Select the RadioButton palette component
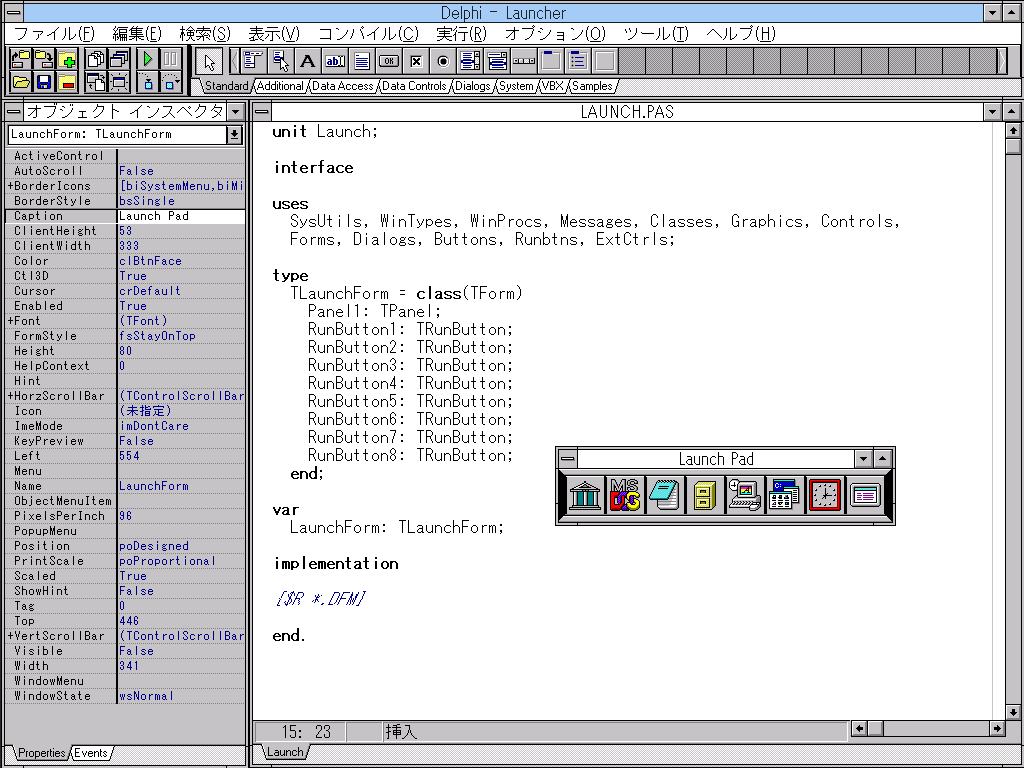Image resolution: width=1024 pixels, height=768 pixels. click(443, 61)
